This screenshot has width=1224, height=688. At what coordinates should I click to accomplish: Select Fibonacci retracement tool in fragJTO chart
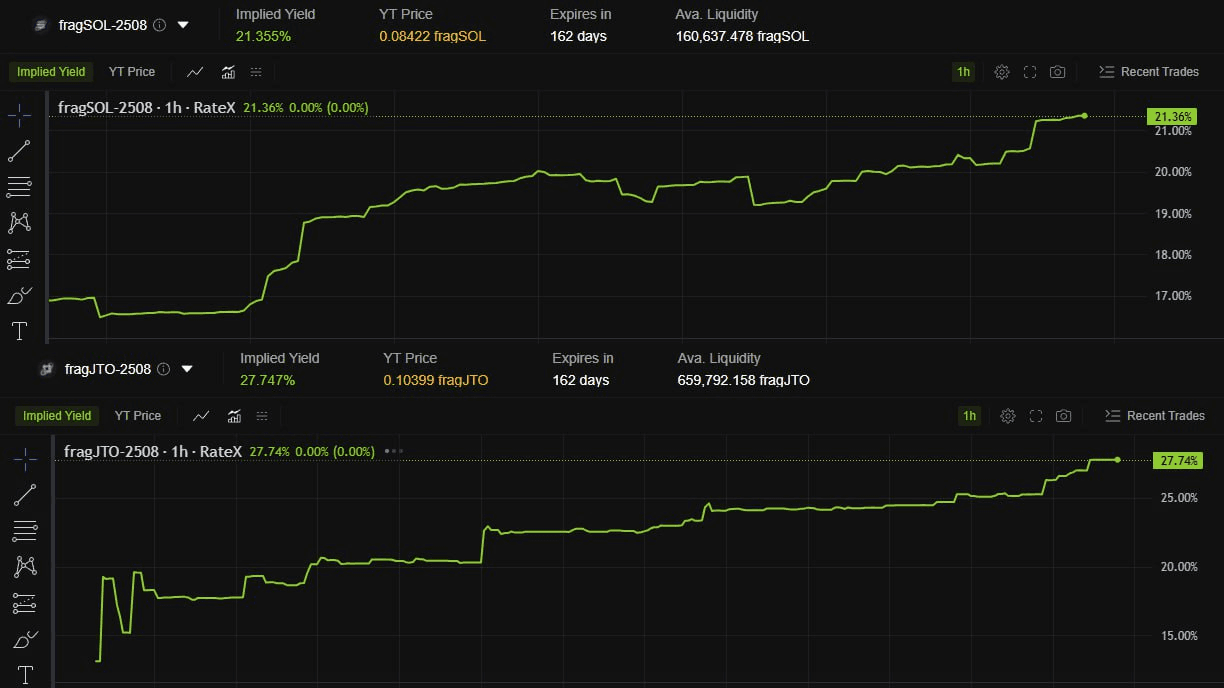[x=25, y=530]
